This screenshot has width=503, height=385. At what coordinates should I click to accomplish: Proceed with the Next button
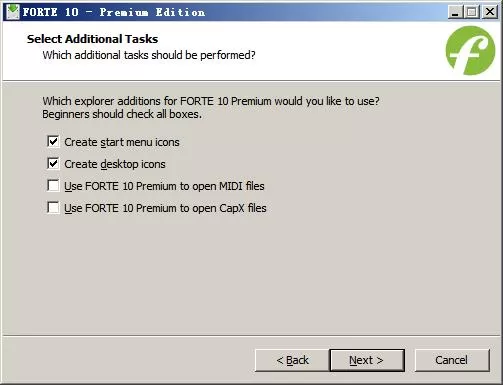367,360
